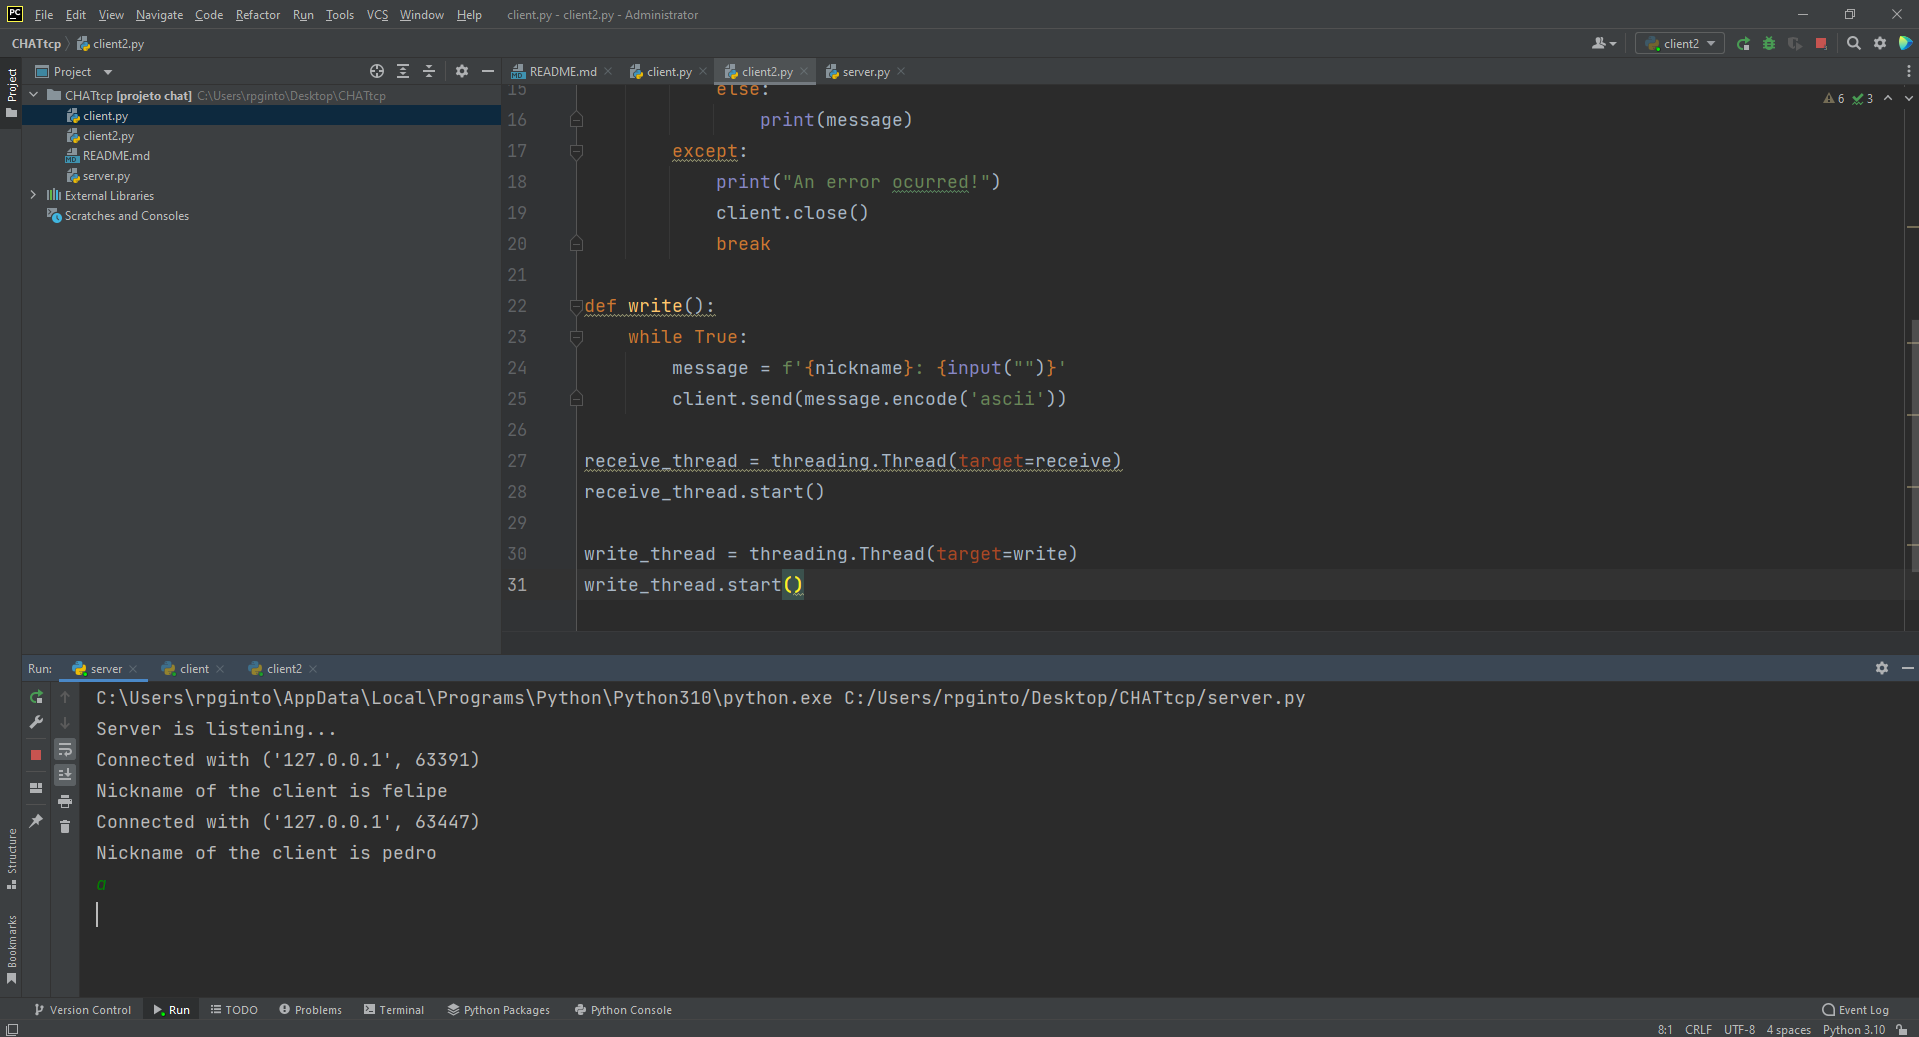Viewport: 1919px width, 1037px height.
Task: Open the Refactor menu
Action: [257, 14]
